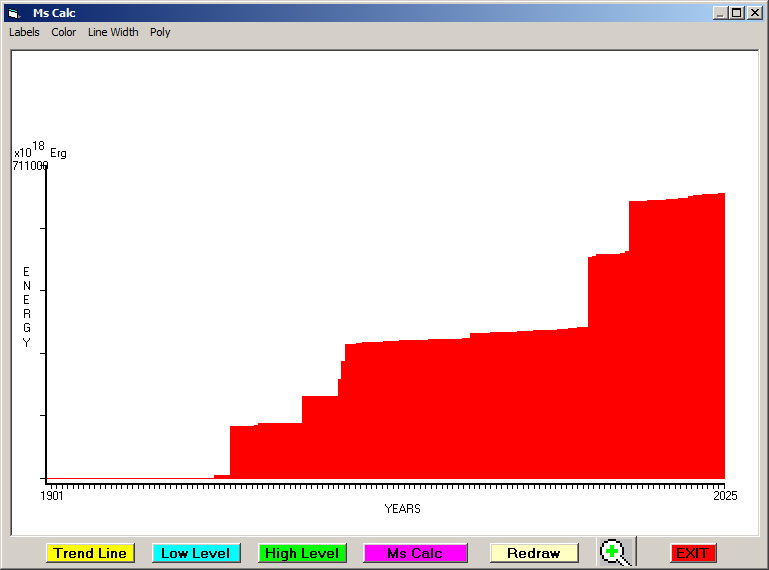Minimize the Ms Calc window
Screen dimensions: 769x570
pos(720,13)
